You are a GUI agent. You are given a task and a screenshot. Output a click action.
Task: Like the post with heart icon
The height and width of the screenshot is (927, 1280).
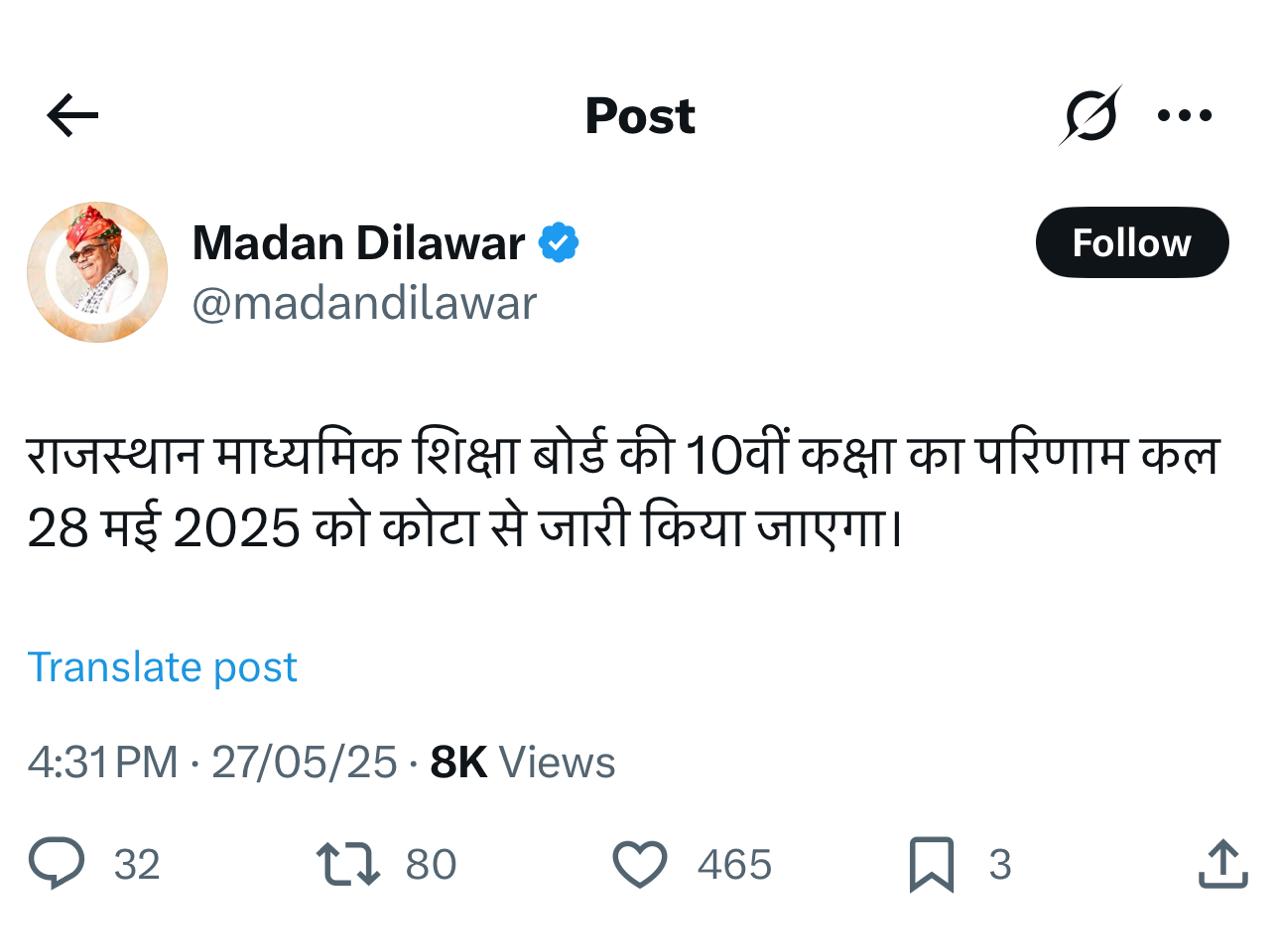pos(639,864)
